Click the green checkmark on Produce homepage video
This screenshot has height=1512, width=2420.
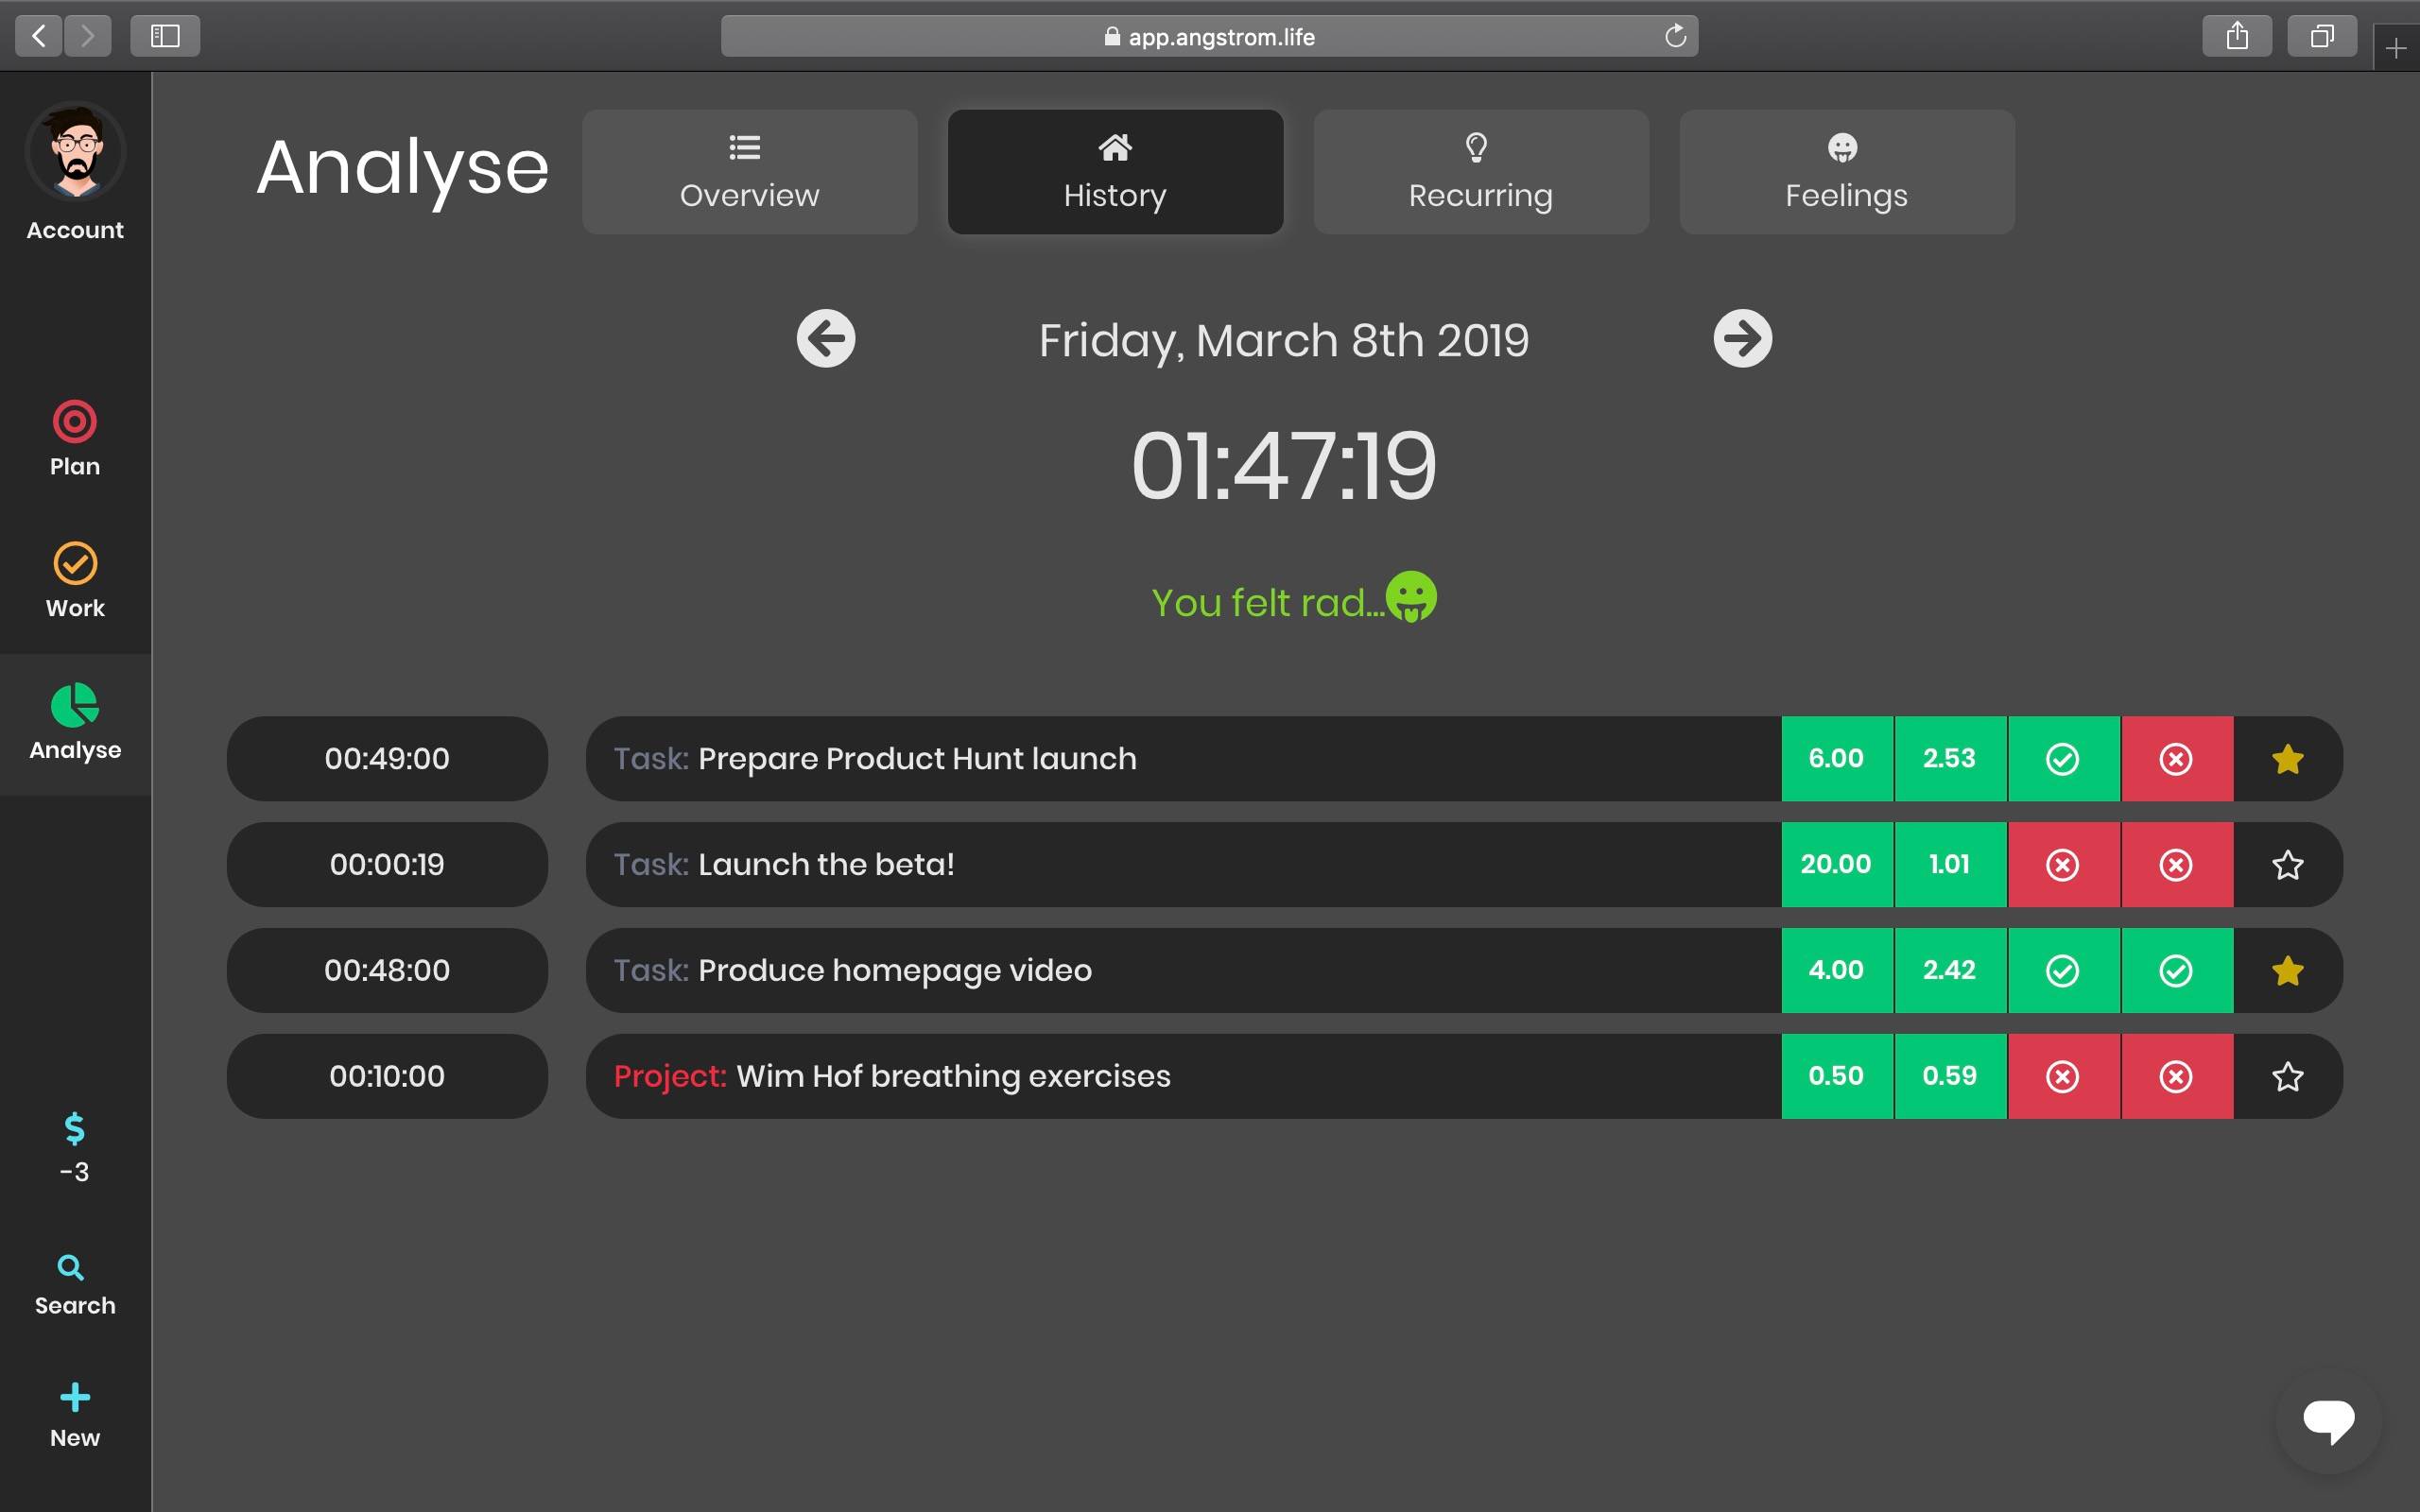[2062, 970]
